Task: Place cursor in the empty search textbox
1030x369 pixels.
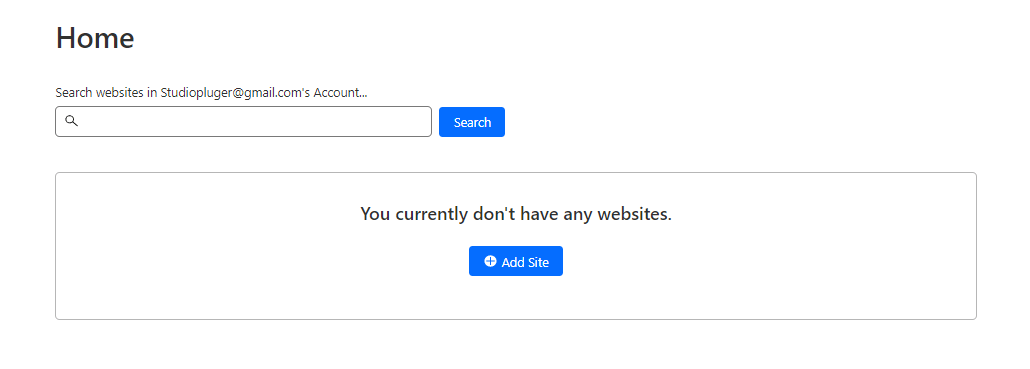Action: (x=243, y=122)
